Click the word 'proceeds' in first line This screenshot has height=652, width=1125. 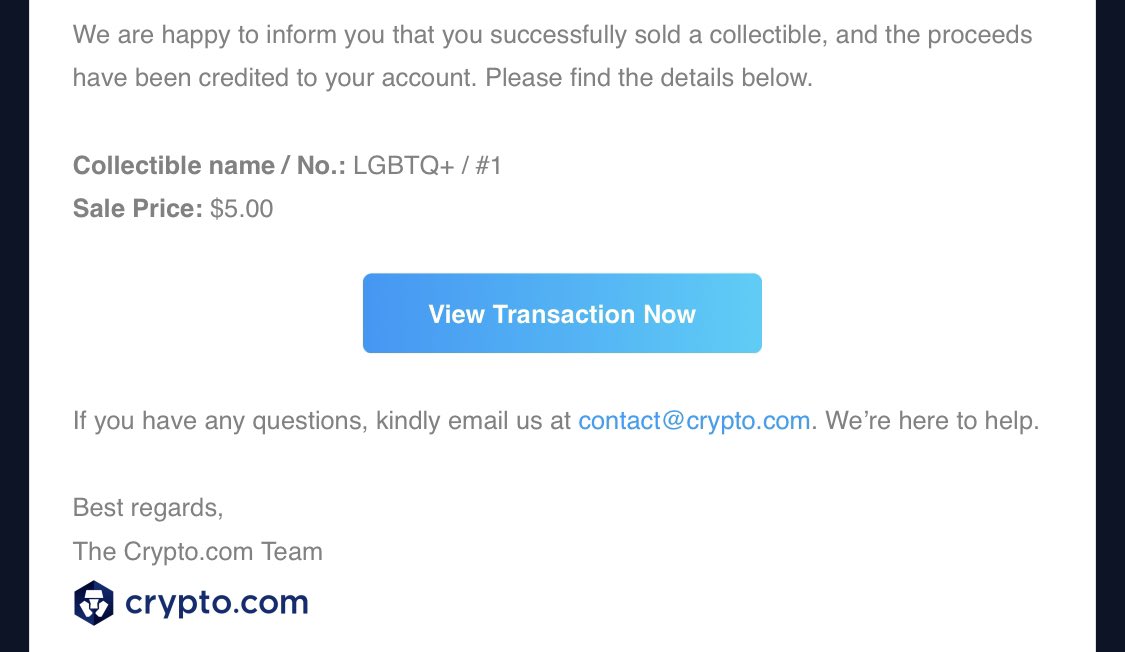coord(979,34)
